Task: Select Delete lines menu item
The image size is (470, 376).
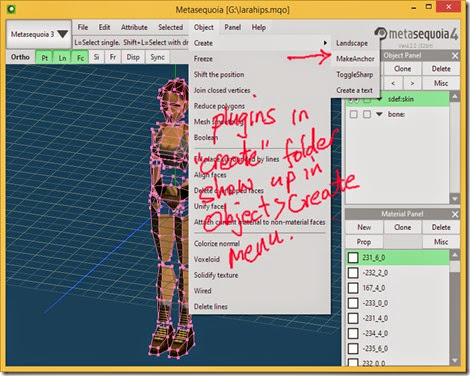Action: (260, 306)
